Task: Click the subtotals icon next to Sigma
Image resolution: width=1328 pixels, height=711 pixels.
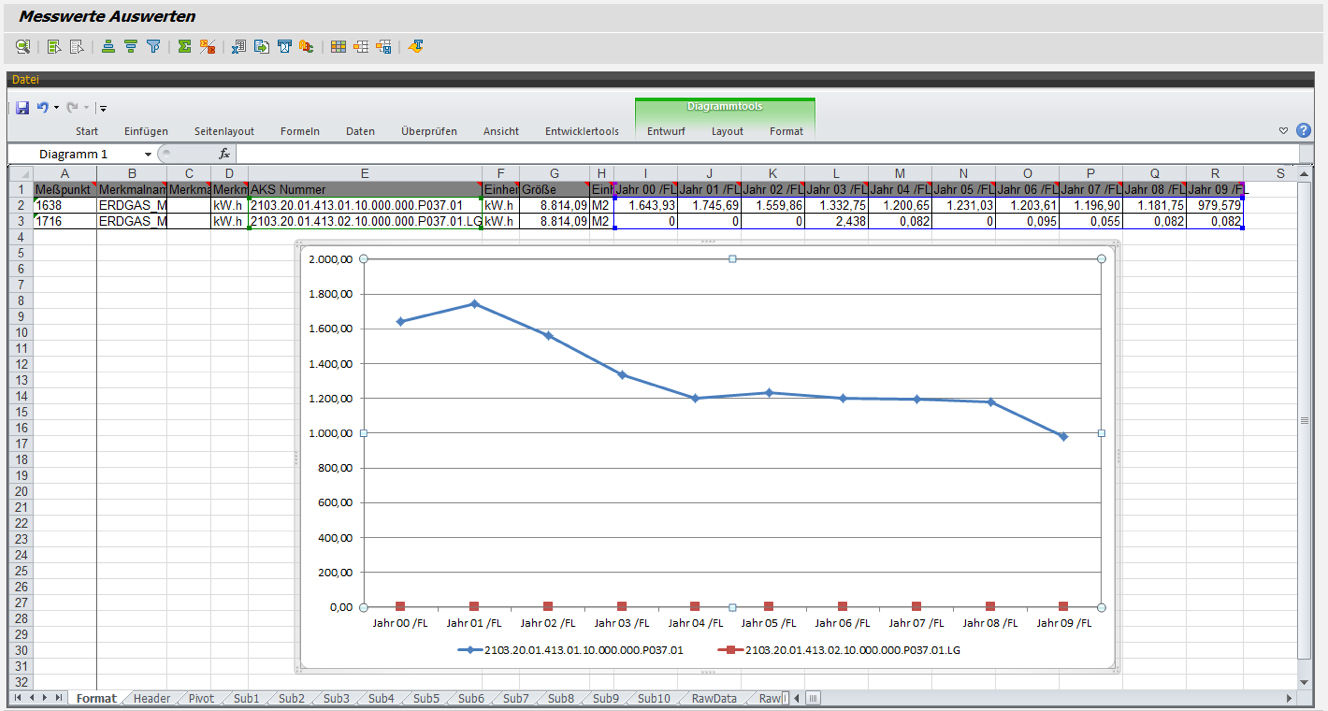Action: [x=207, y=46]
